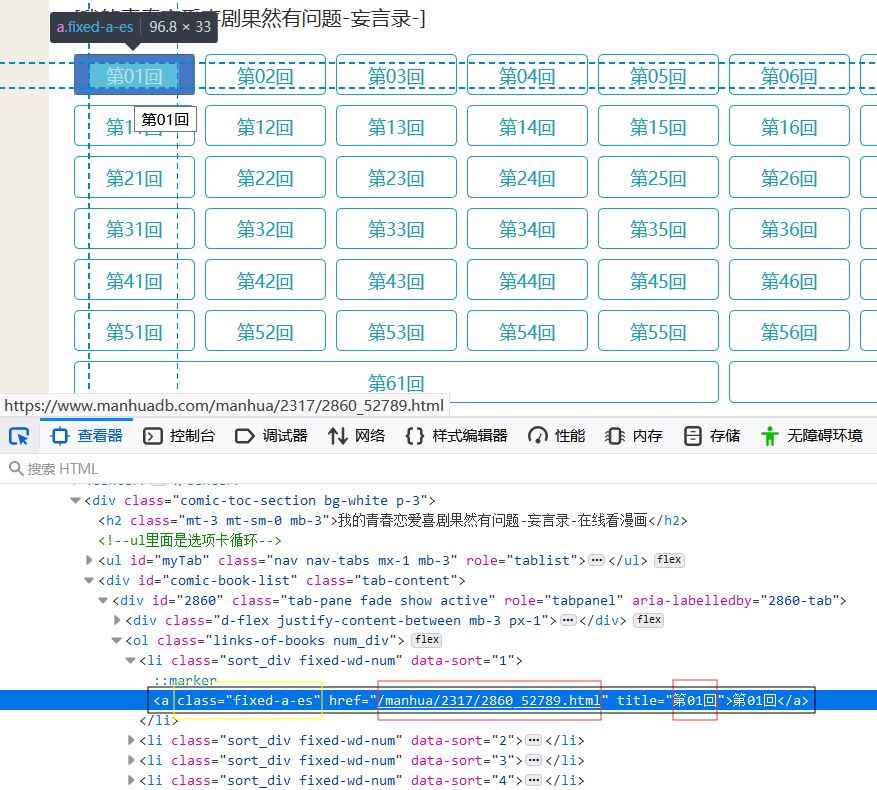
Task: Expand the ul id myTab node
Action: click(x=89, y=560)
